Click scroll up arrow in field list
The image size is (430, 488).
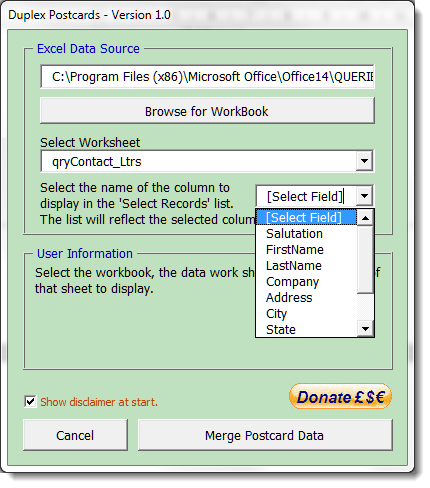[365, 218]
